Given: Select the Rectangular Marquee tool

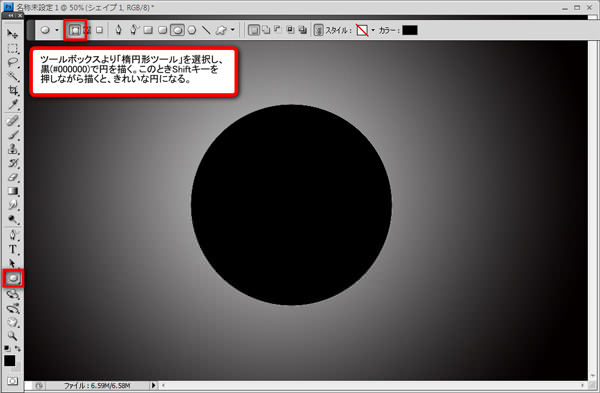Looking at the screenshot, I should click(13, 48).
